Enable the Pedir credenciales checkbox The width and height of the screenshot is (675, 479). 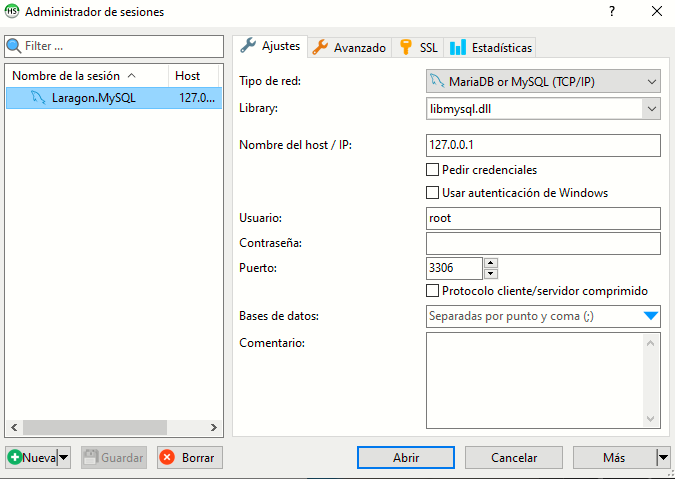[x=433, y=170]
